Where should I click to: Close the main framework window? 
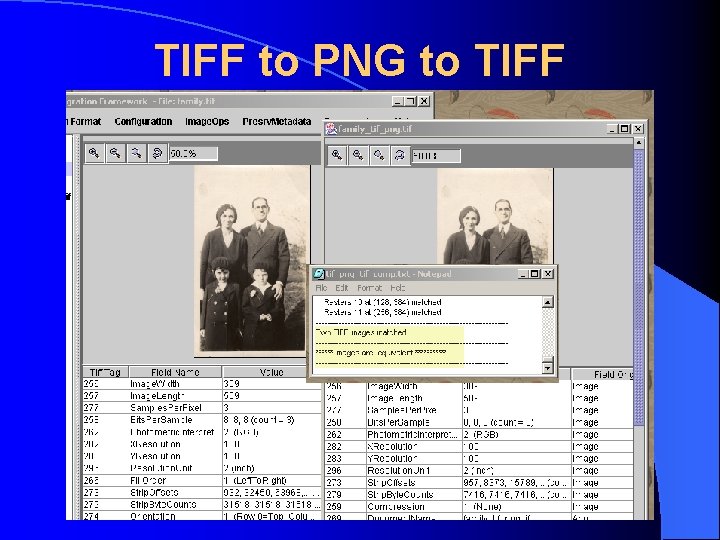[424, 101]
